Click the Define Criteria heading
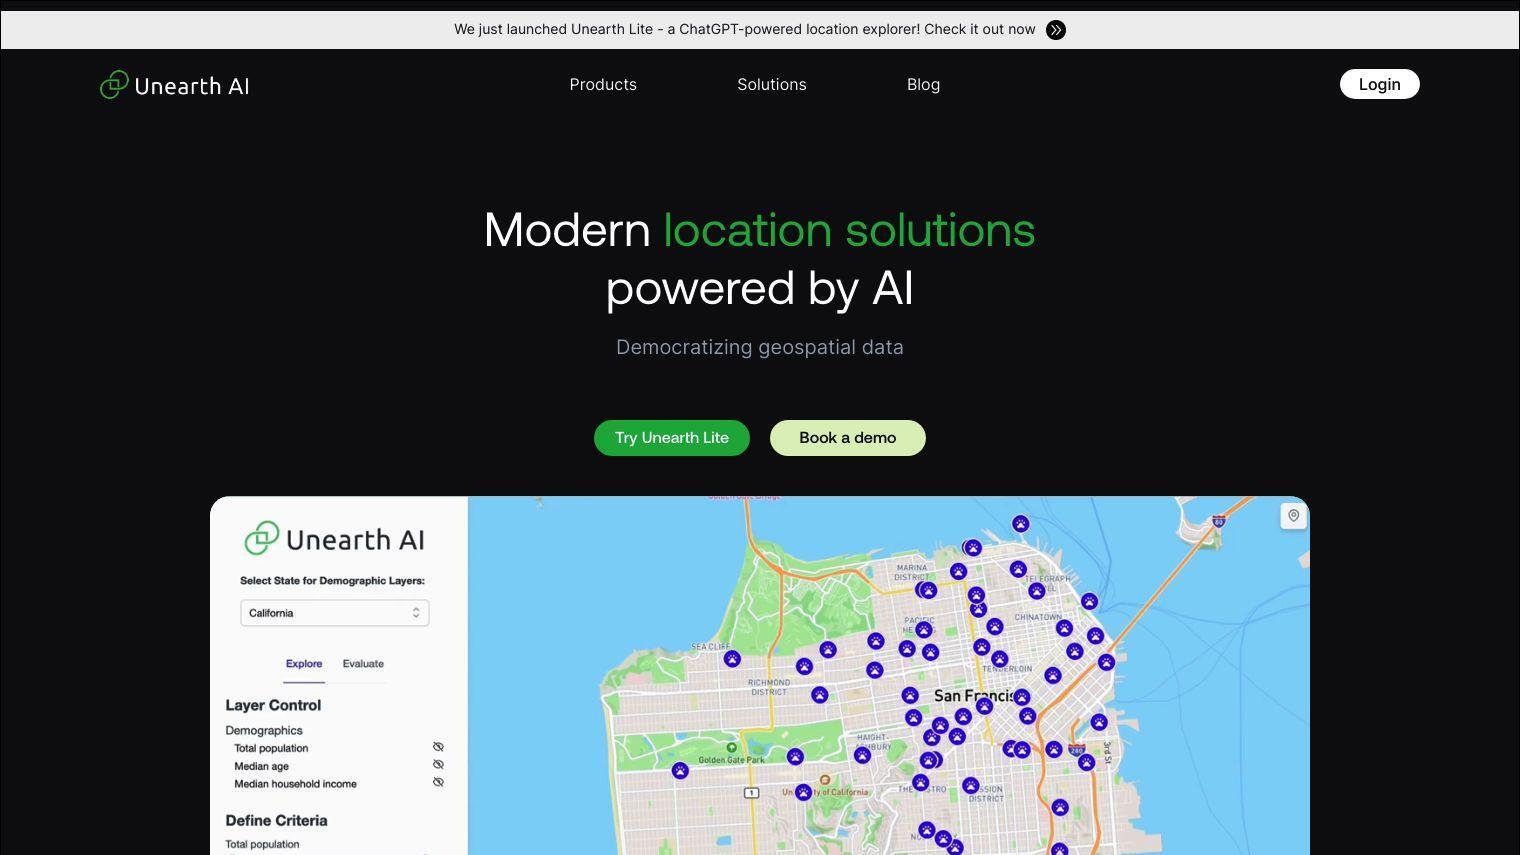Image resolution: width=1520 pixels, height=855 pixels. 276,820
